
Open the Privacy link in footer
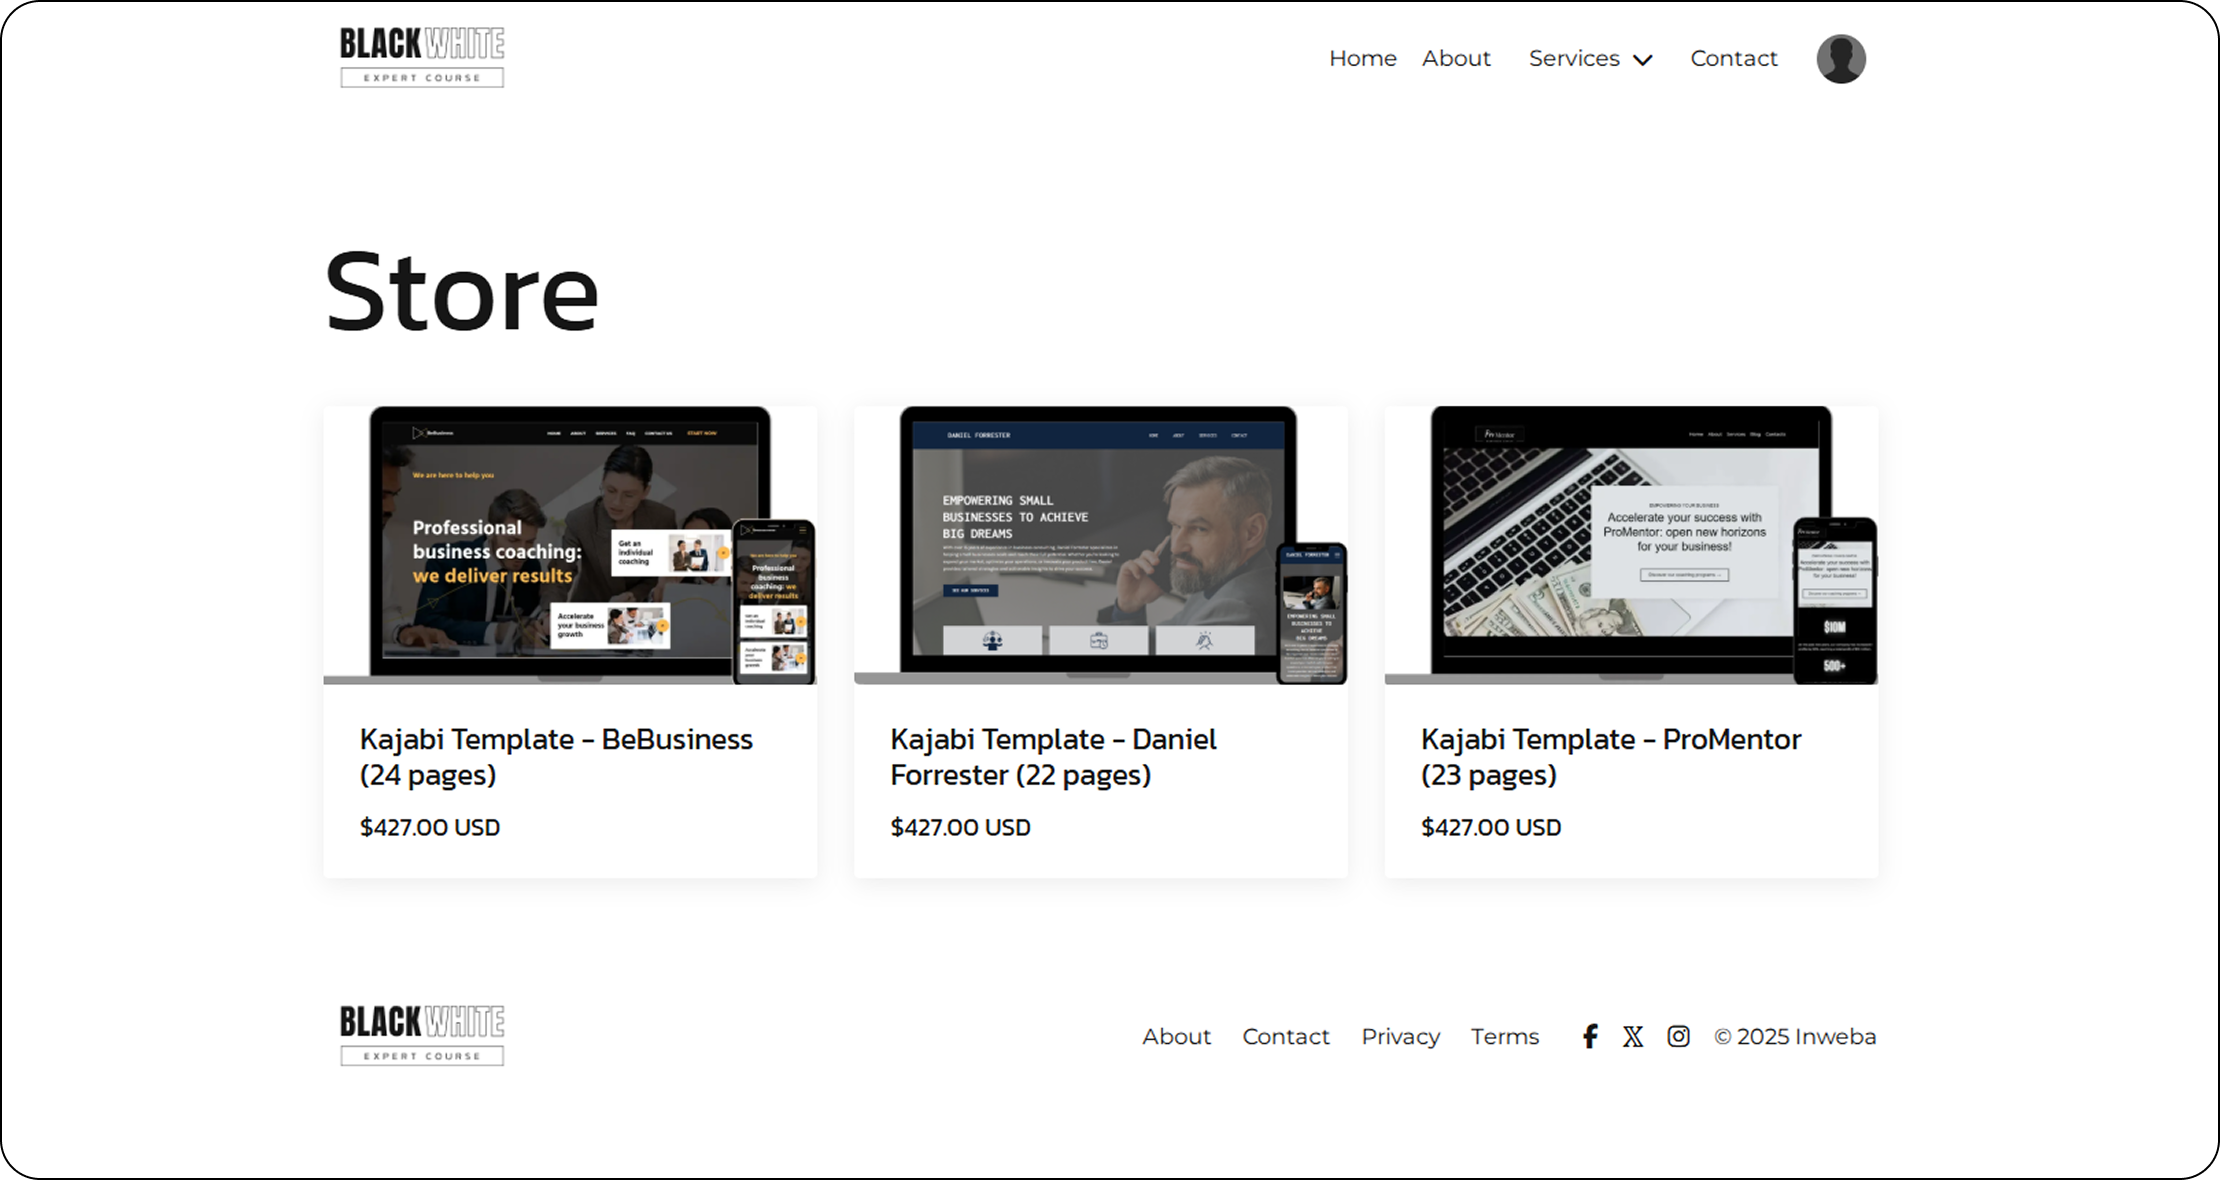point(1400,1036)
